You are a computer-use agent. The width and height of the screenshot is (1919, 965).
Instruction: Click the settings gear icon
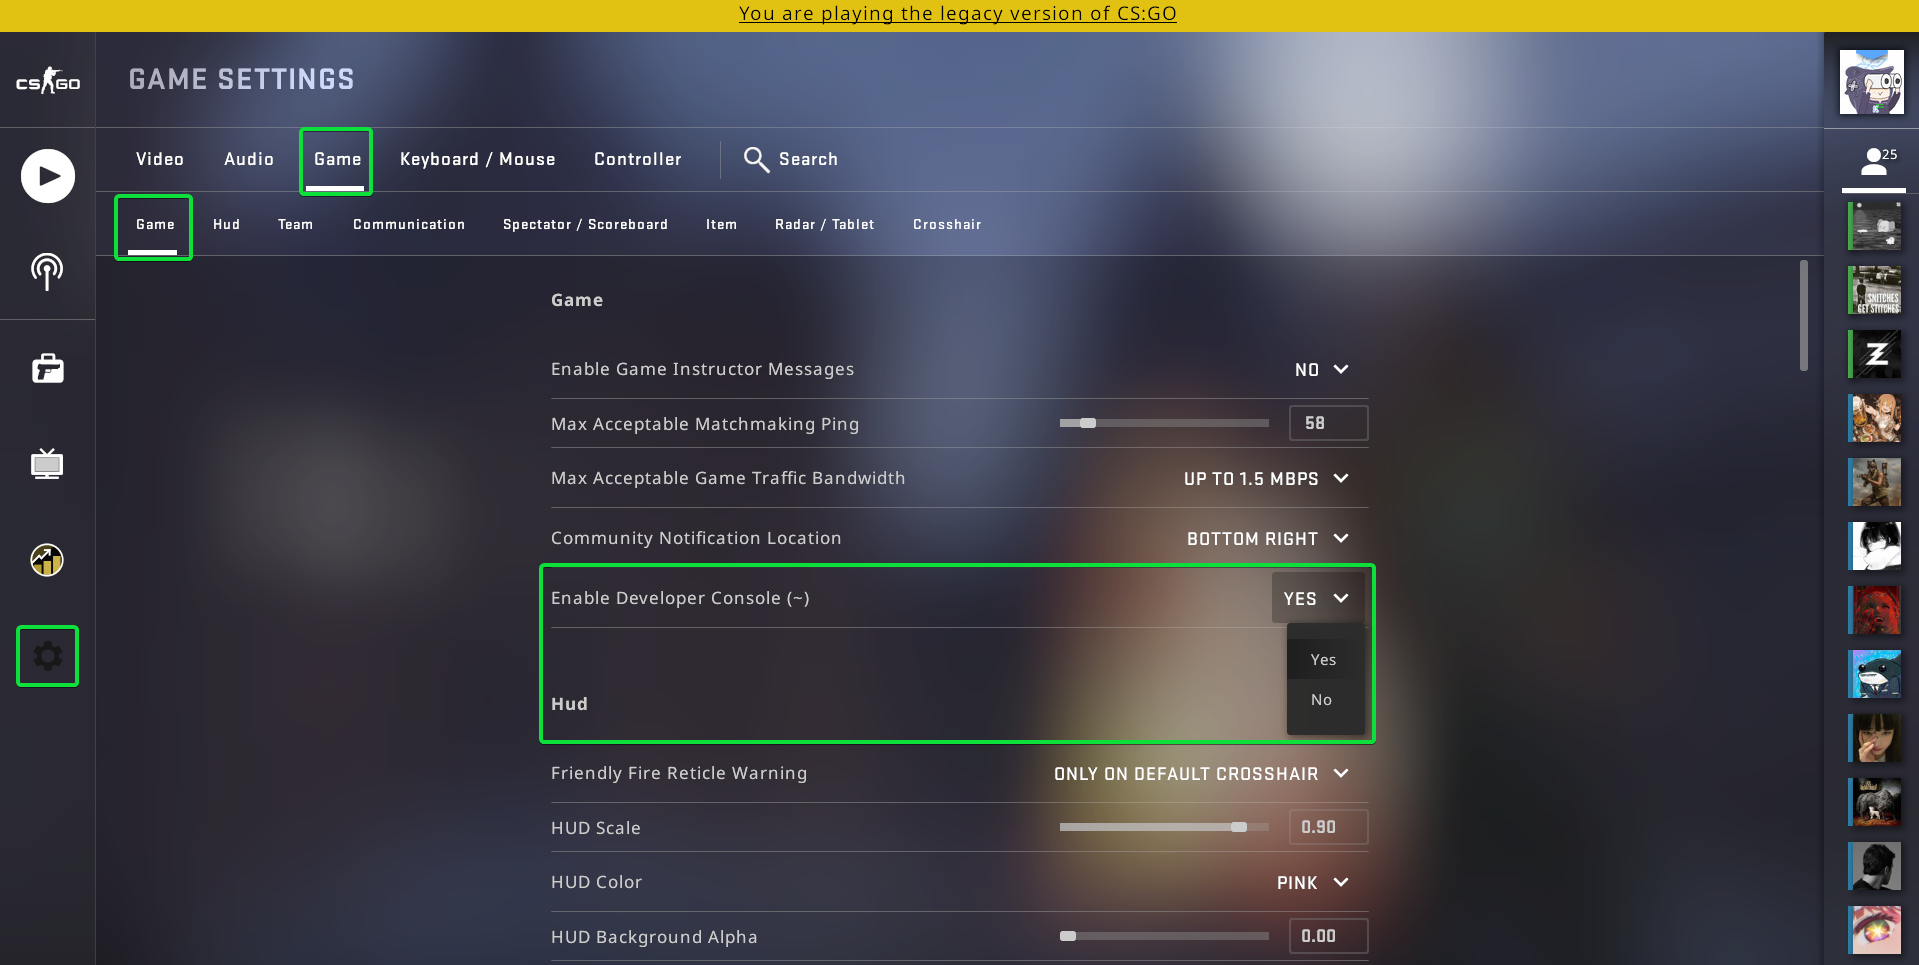[47, 656]
